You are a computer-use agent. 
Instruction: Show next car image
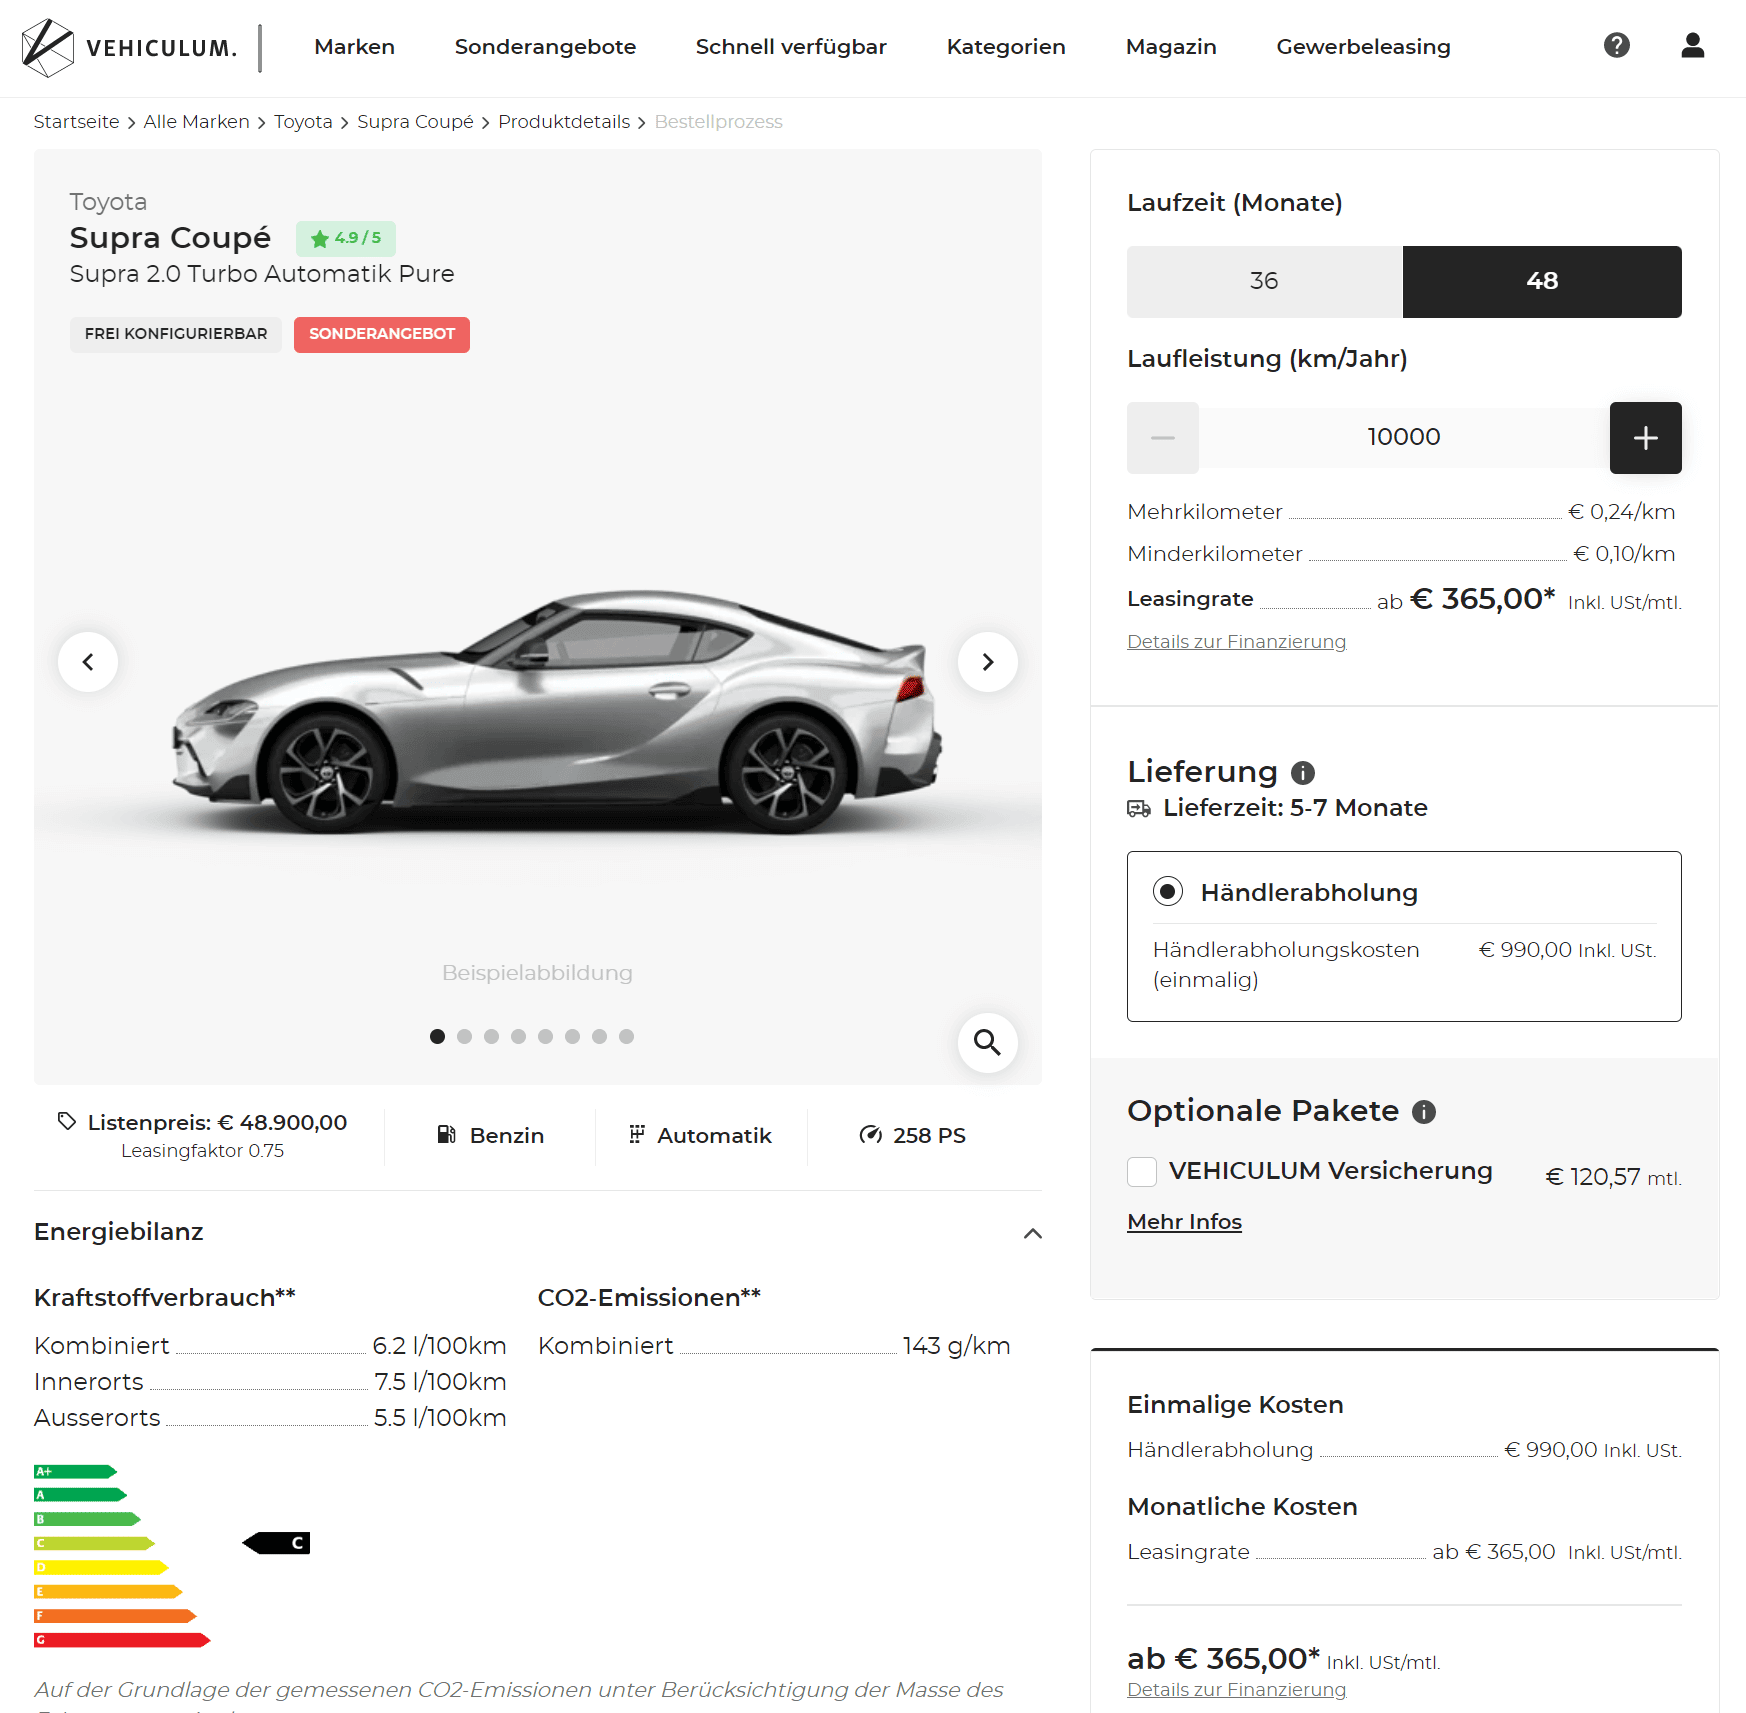pos(987,662)
